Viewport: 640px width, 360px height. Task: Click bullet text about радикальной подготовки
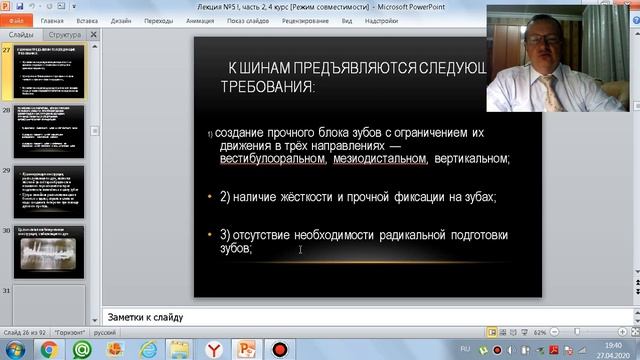tap(364, 241)
